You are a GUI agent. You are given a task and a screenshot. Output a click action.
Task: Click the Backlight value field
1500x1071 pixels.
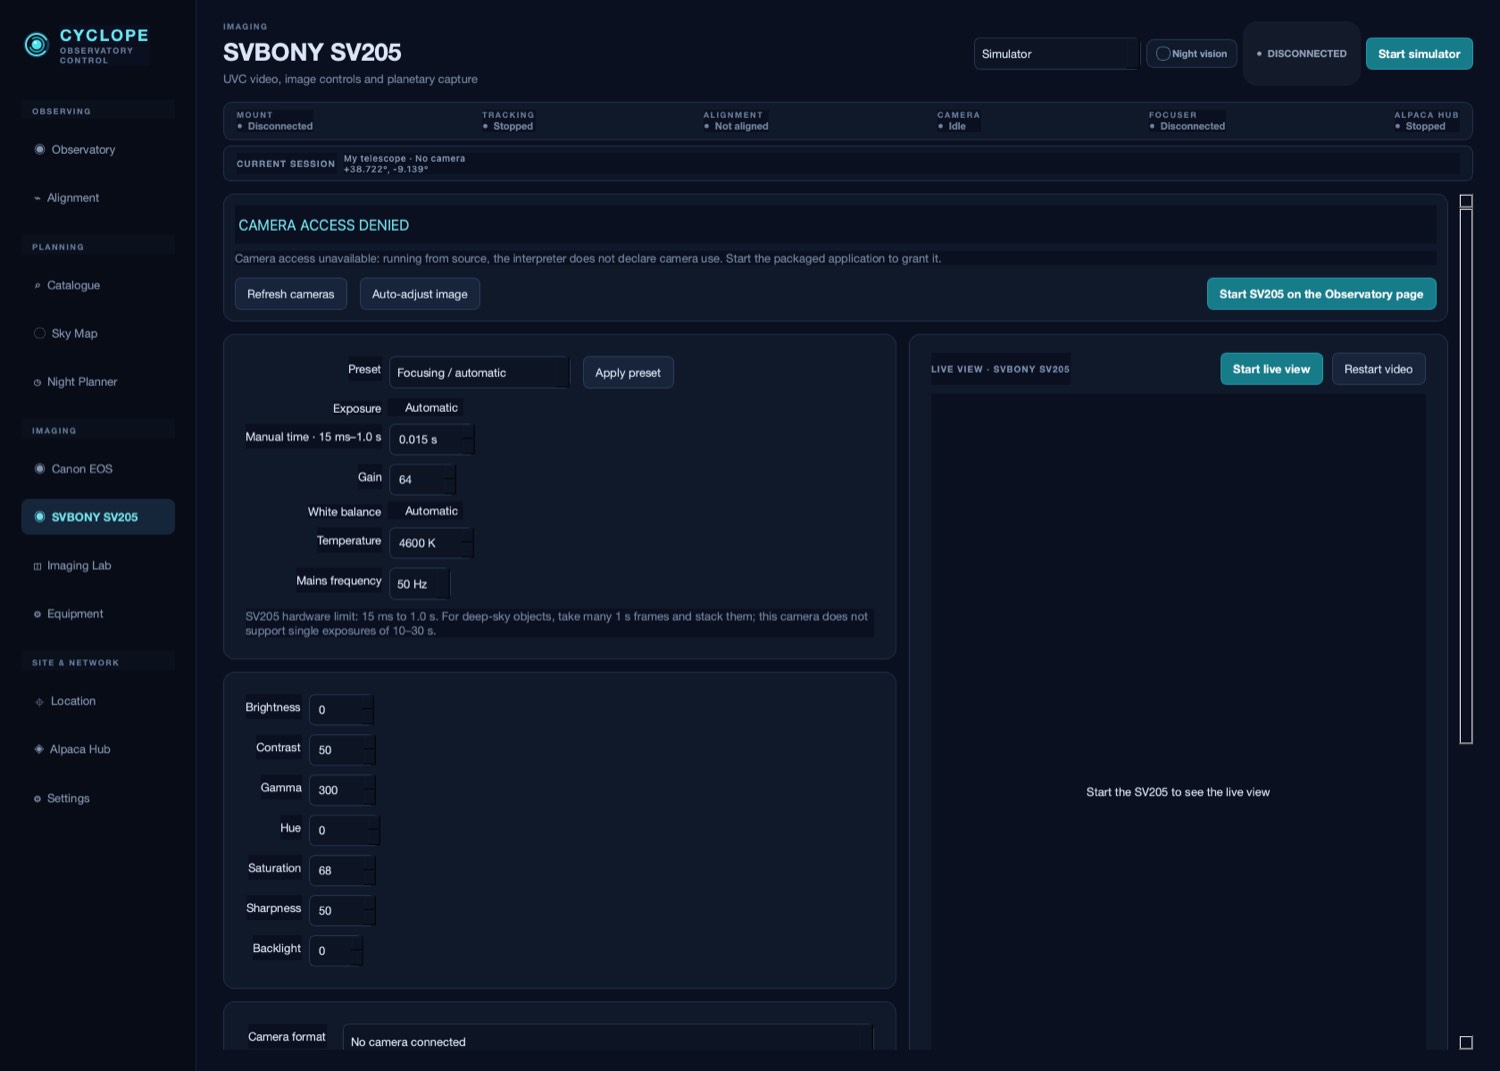337,951
